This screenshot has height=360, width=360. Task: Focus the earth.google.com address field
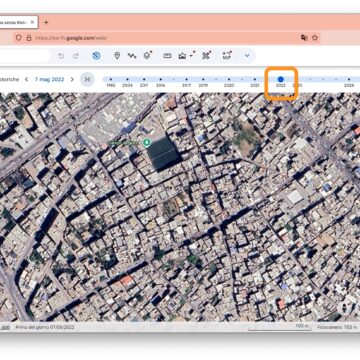166,38
